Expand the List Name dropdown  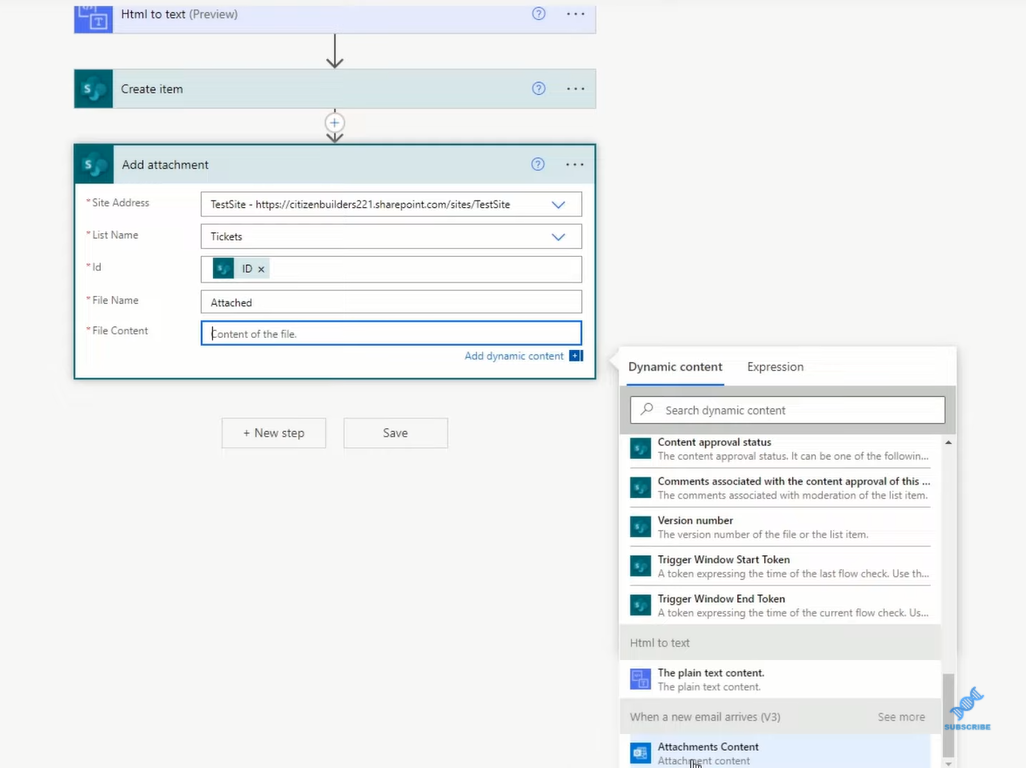tap(558, 237)
